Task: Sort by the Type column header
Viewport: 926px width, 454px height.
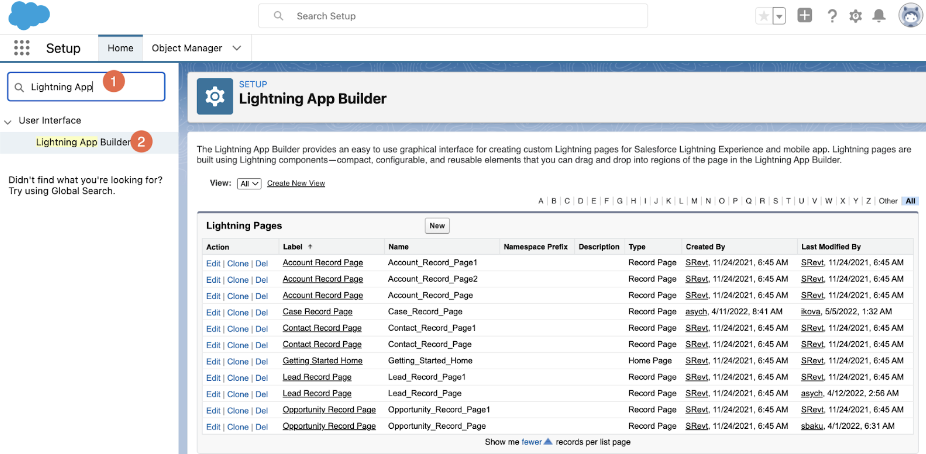Action: coord(637,247)
